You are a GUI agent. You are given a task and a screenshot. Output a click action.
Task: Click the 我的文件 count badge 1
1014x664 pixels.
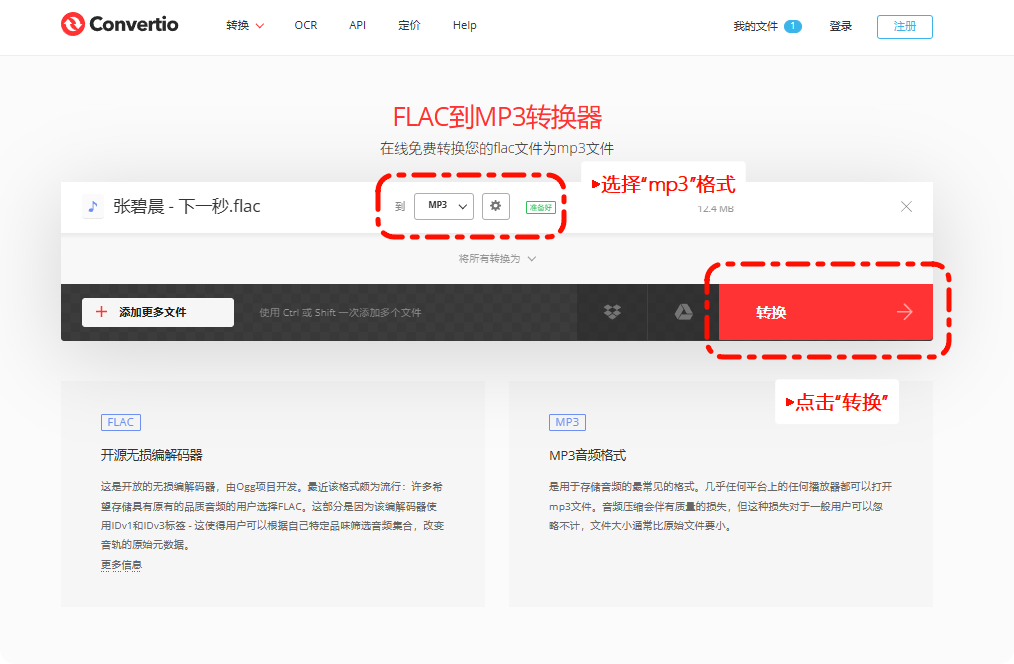pyautogui.click(x=793, y=27)
